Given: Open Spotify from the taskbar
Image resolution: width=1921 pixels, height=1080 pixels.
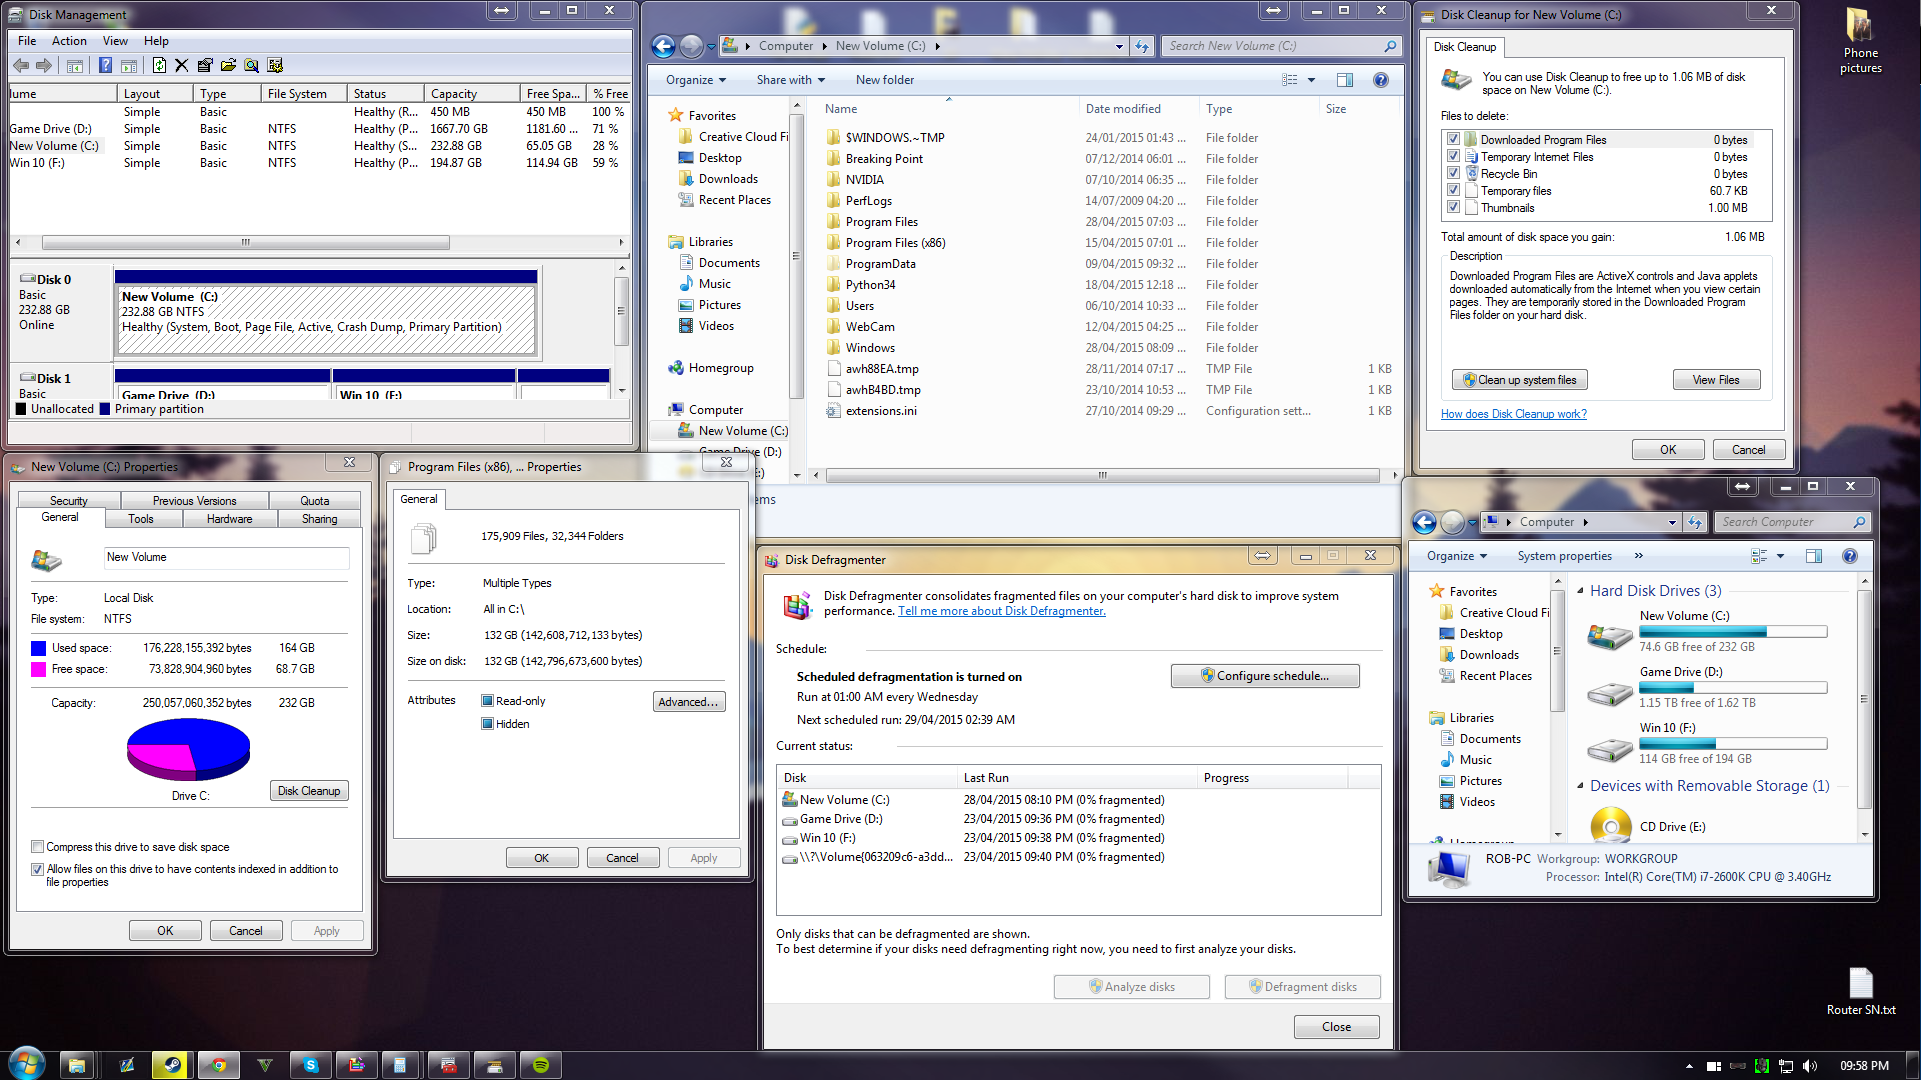Looking at the screenshot, I should coord(540,1065).
